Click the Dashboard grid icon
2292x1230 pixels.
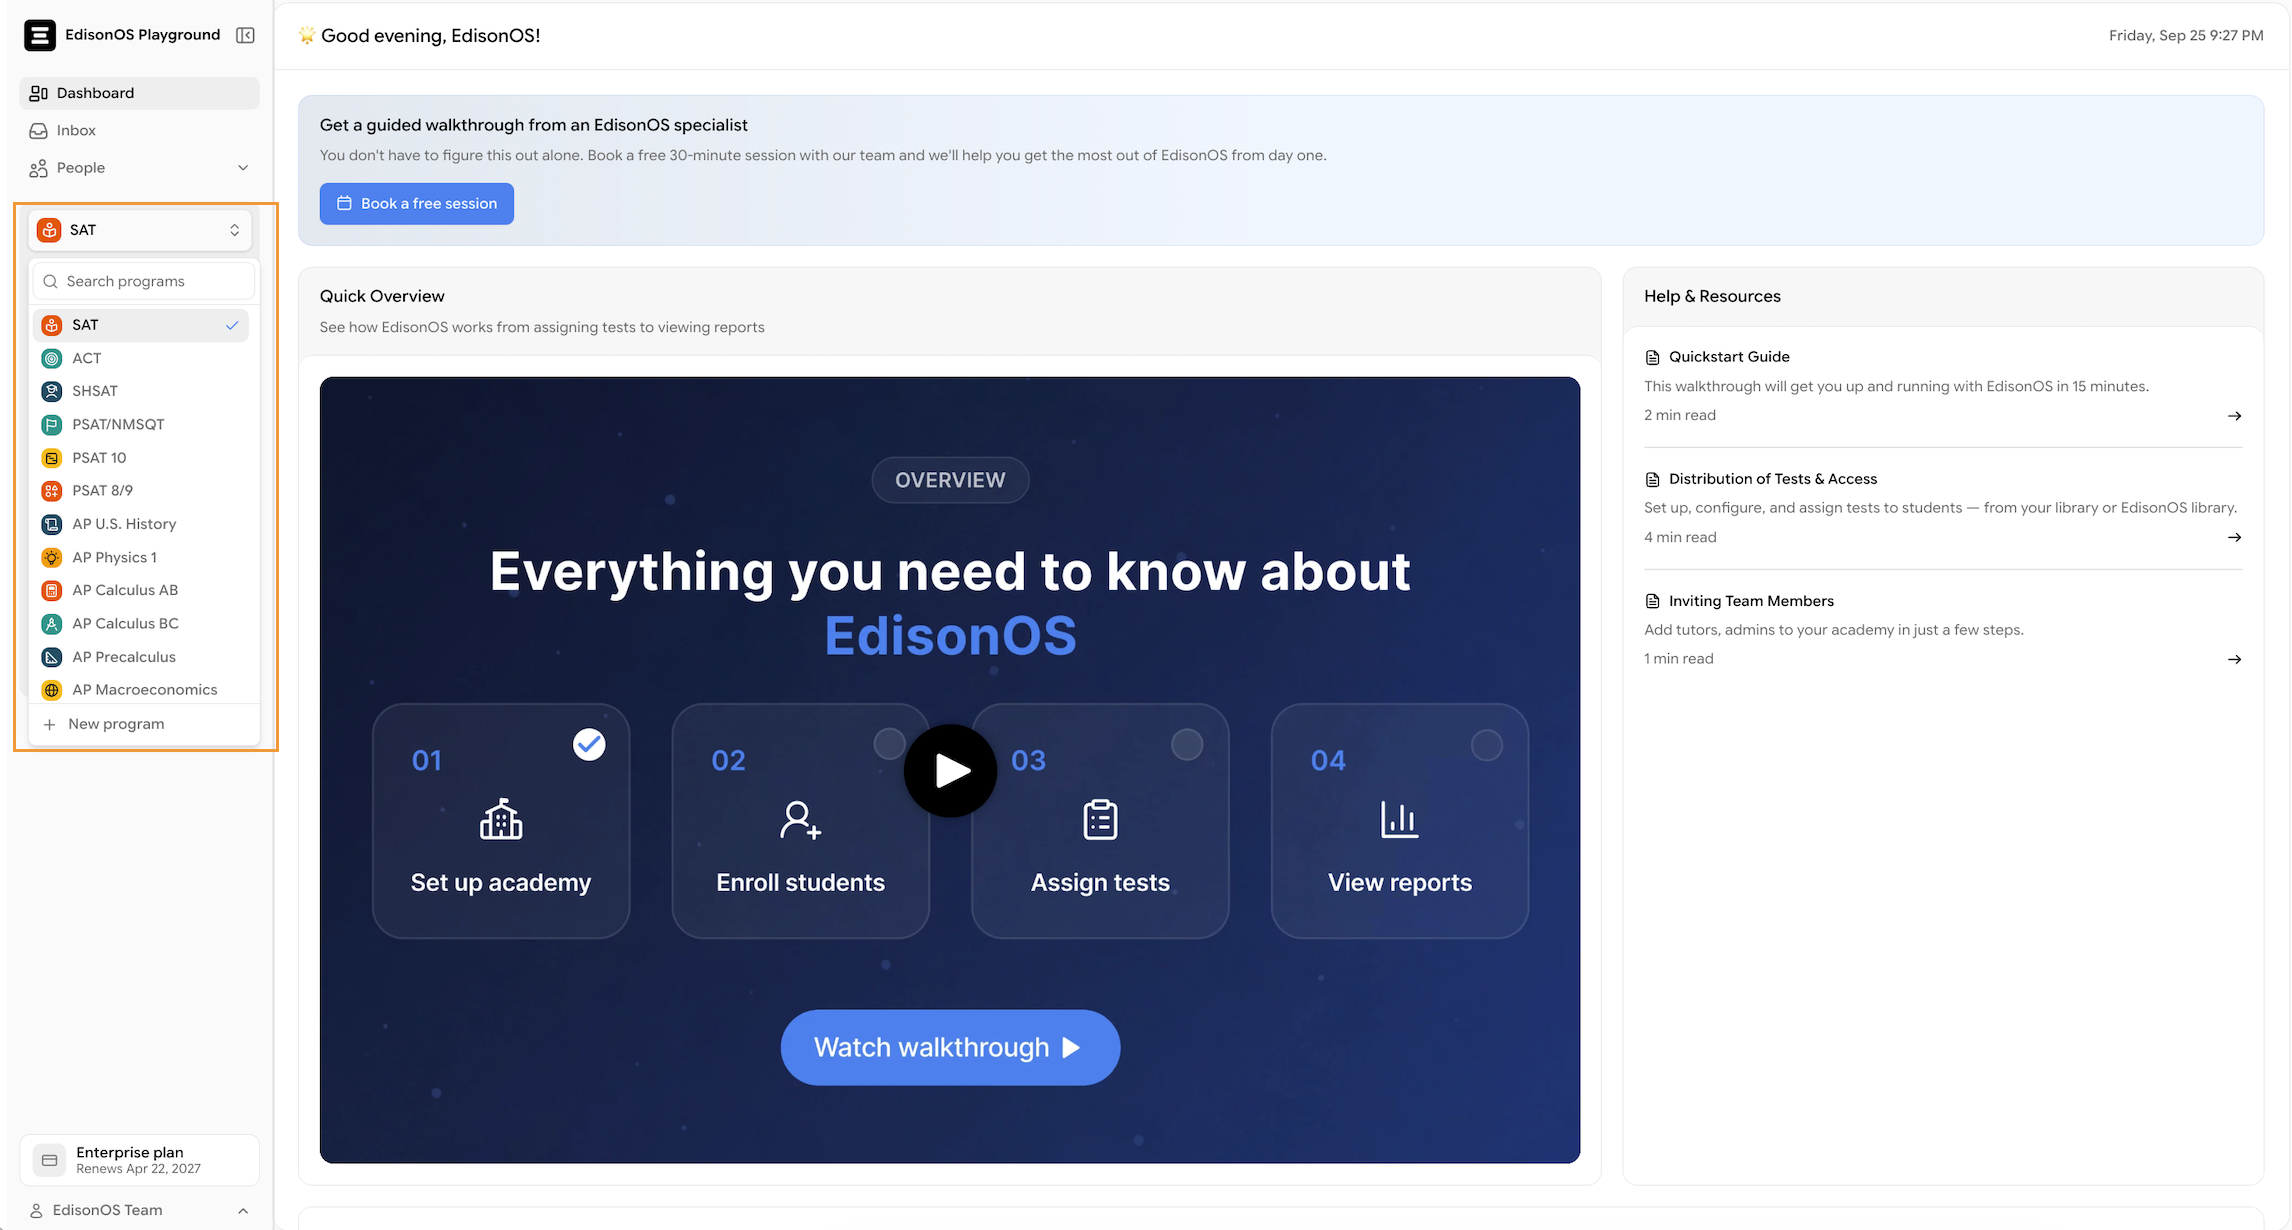[39, 93]
